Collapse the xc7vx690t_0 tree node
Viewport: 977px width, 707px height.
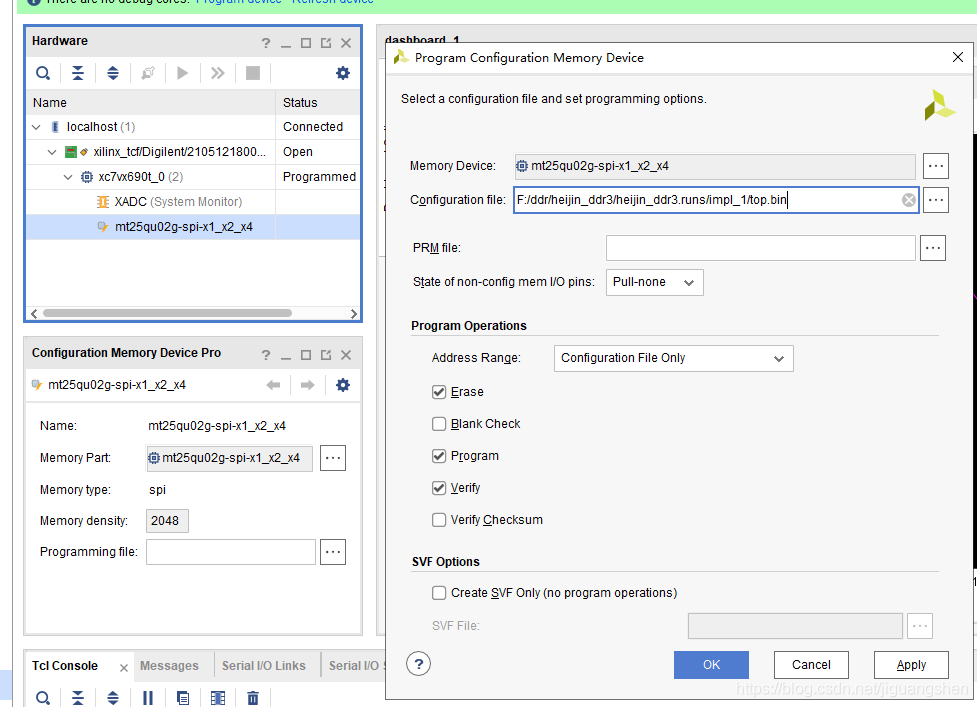pyautogui.click(x=69, y=177)
